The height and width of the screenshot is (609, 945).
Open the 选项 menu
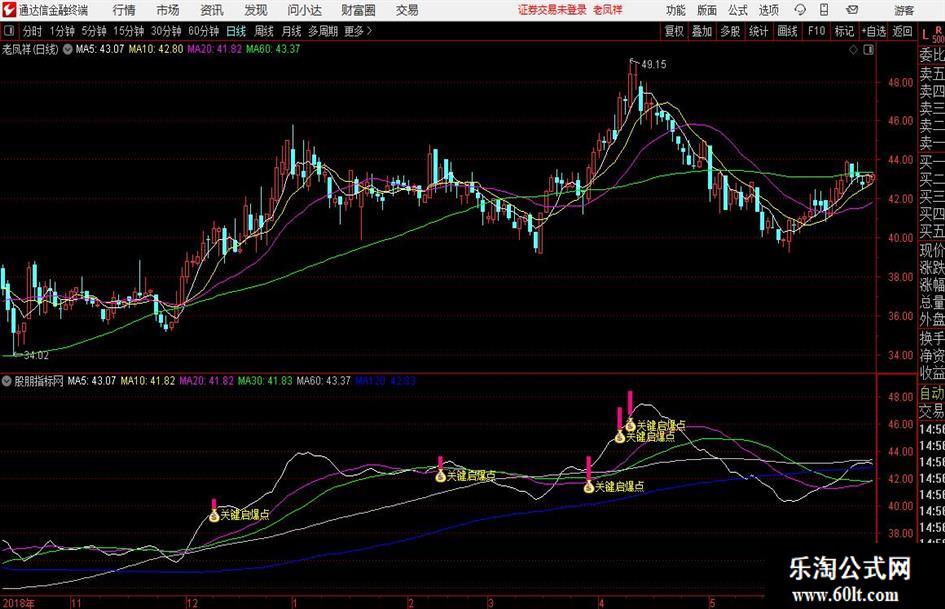tap(768, 10)
